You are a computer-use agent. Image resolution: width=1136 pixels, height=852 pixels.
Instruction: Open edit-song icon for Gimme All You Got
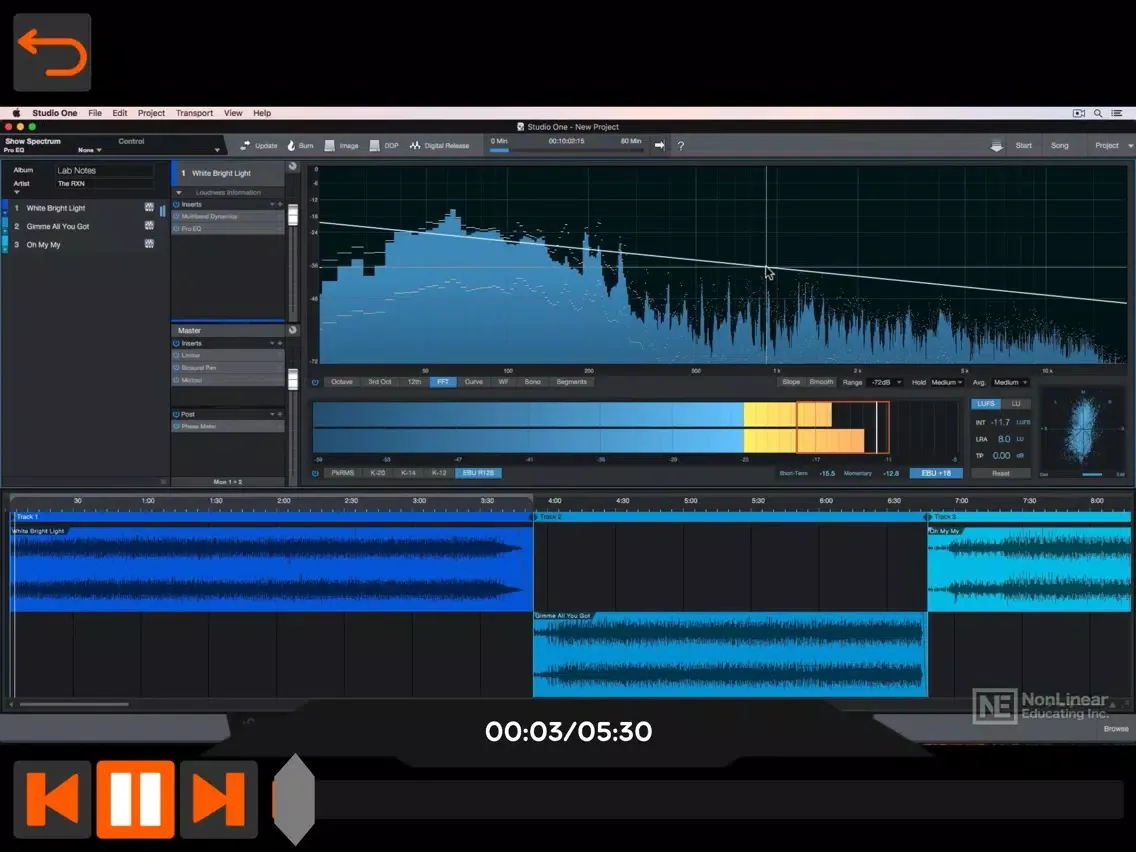click(x=149, y=225)
